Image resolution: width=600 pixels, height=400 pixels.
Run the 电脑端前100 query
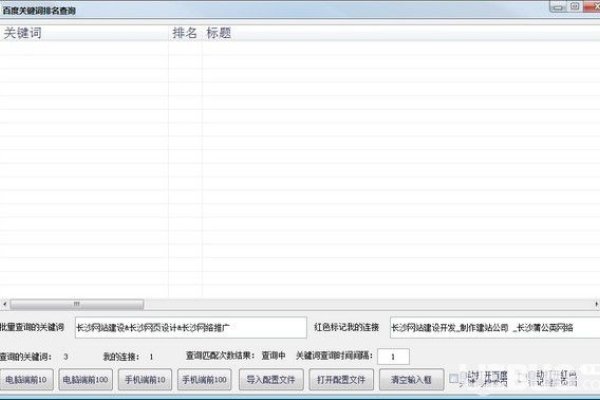pos(86,380)
